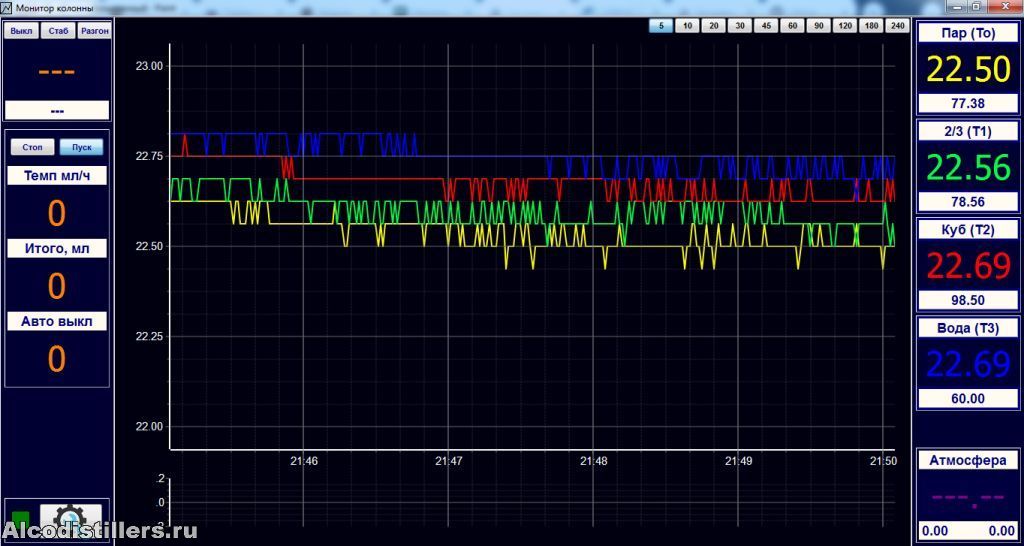Click the Темп мл/ч label
Screen dimensions: 1024x546
coord(57,176)
